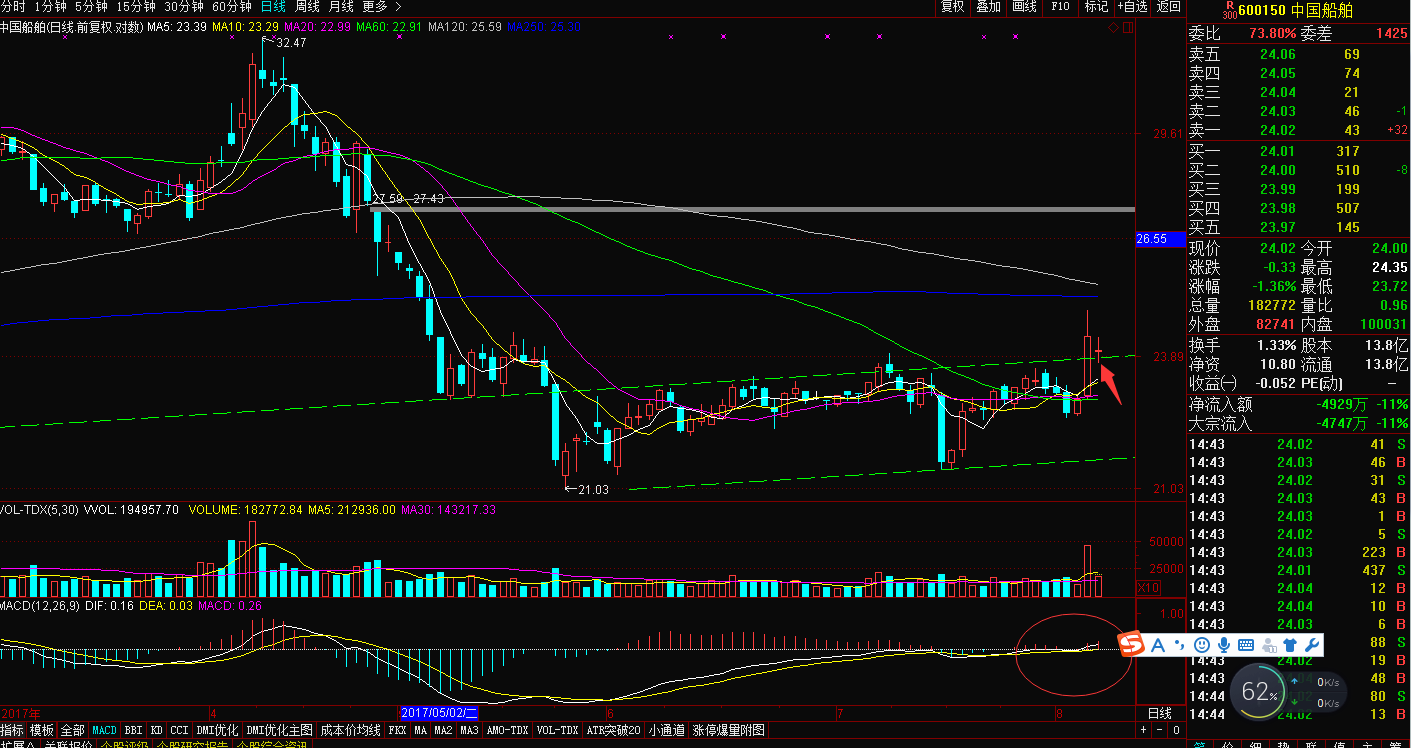
Task: Switch chart to 5分钟 period
Action: pos(91,6)
